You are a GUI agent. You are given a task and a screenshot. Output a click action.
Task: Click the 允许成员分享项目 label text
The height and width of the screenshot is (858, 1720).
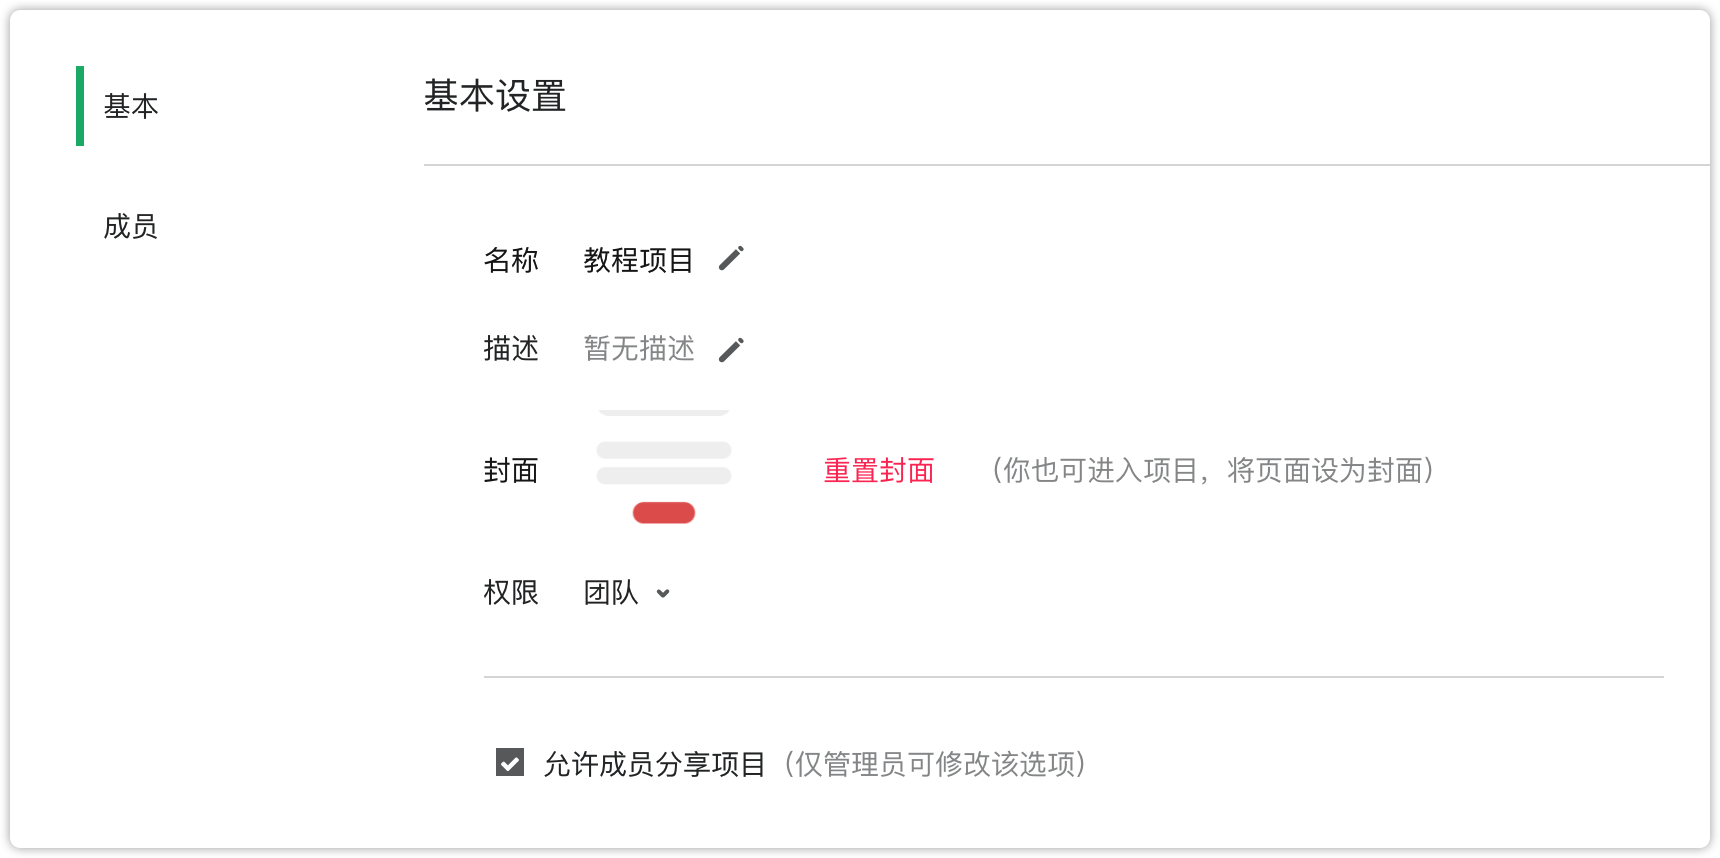tap(655, 764)
